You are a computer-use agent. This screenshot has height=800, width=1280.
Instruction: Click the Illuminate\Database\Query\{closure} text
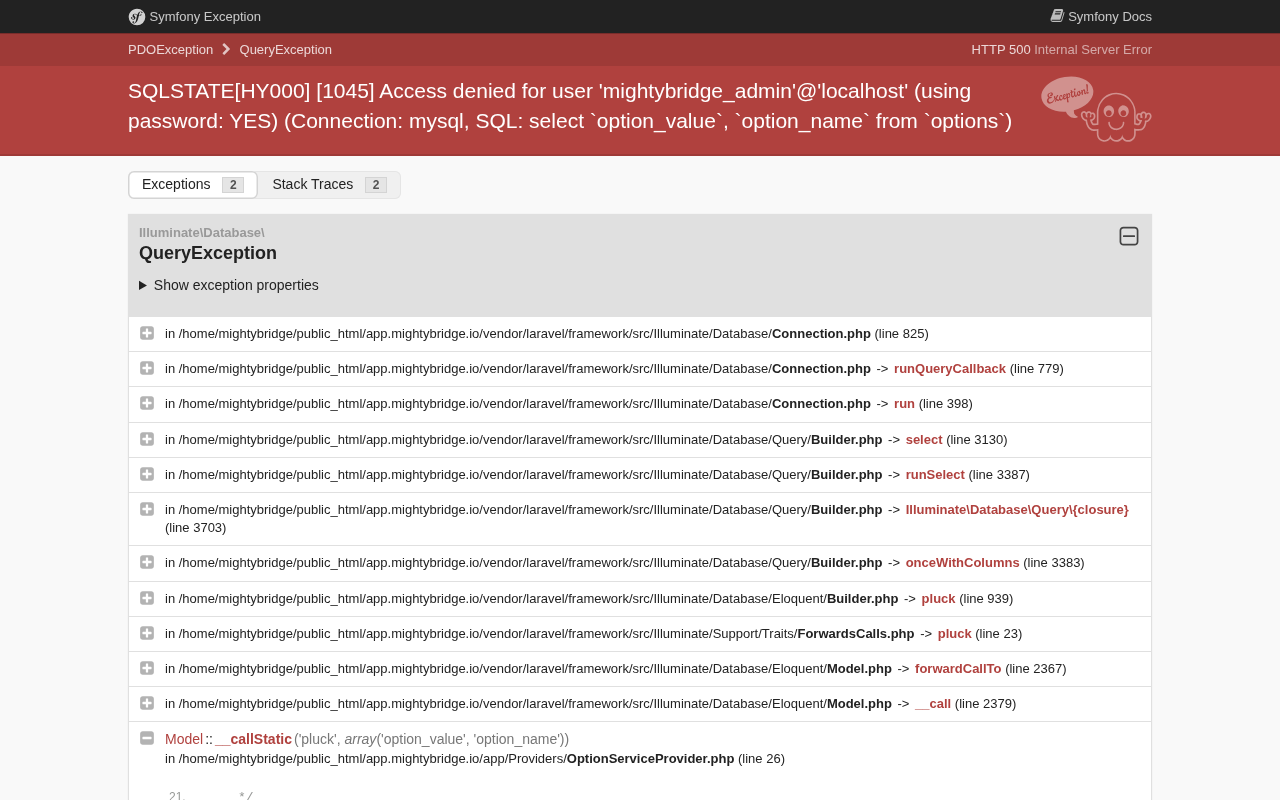point(1017,510)
